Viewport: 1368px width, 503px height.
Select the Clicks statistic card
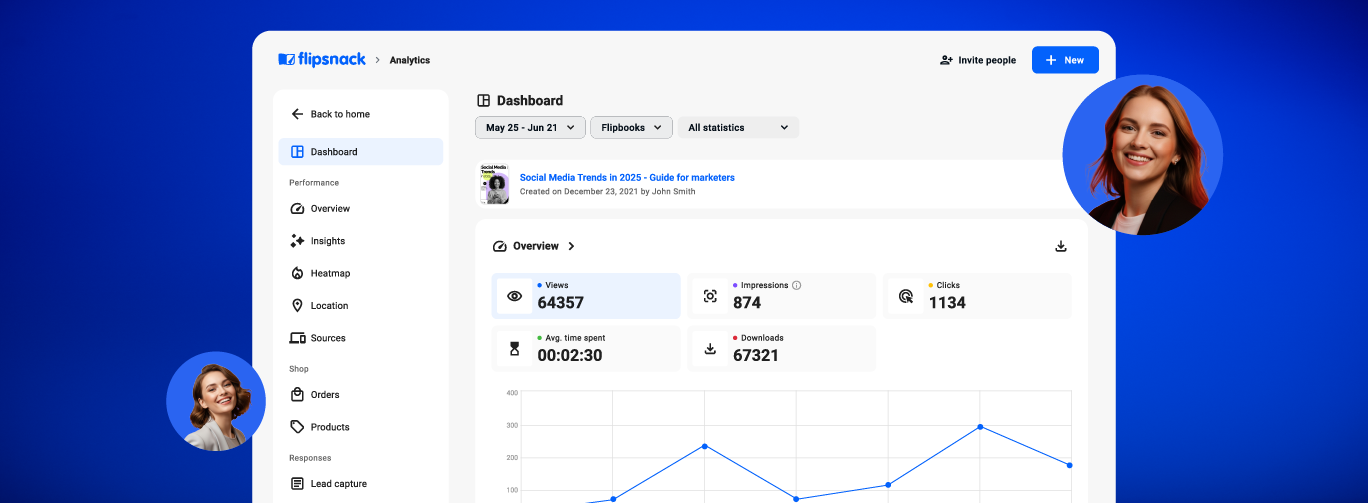[x=977, y=296]
